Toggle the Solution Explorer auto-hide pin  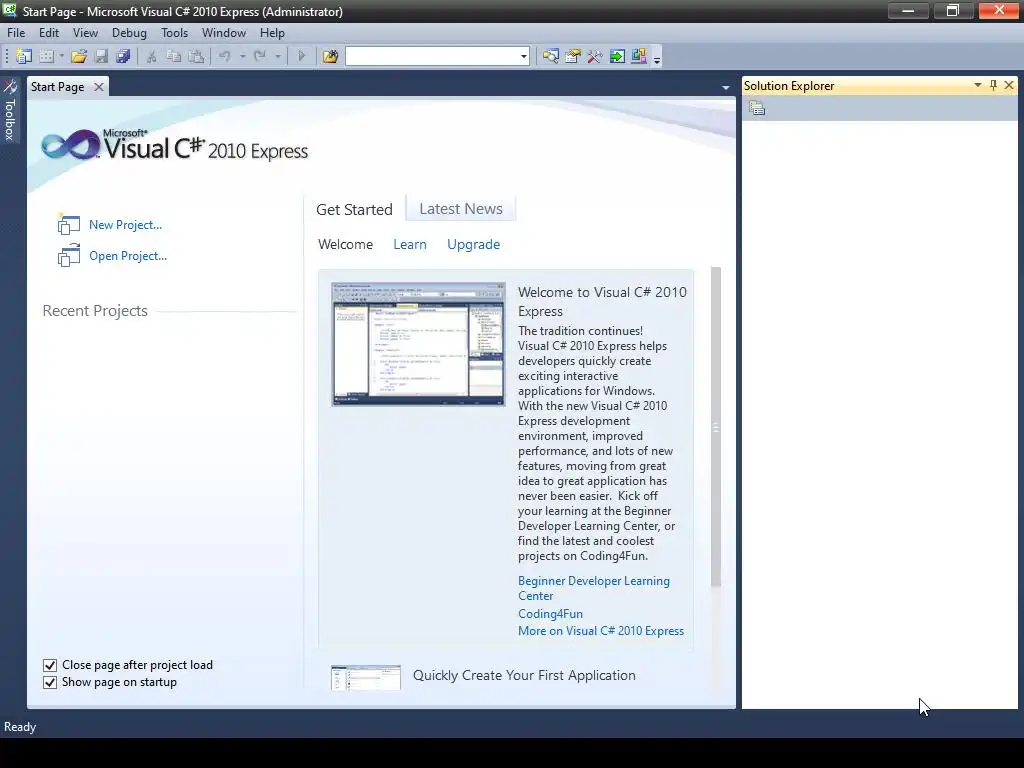[x=993, y=86]
